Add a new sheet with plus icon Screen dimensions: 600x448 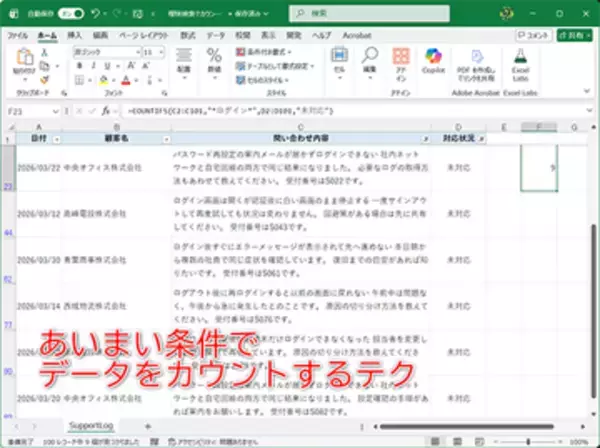[148, 426]
